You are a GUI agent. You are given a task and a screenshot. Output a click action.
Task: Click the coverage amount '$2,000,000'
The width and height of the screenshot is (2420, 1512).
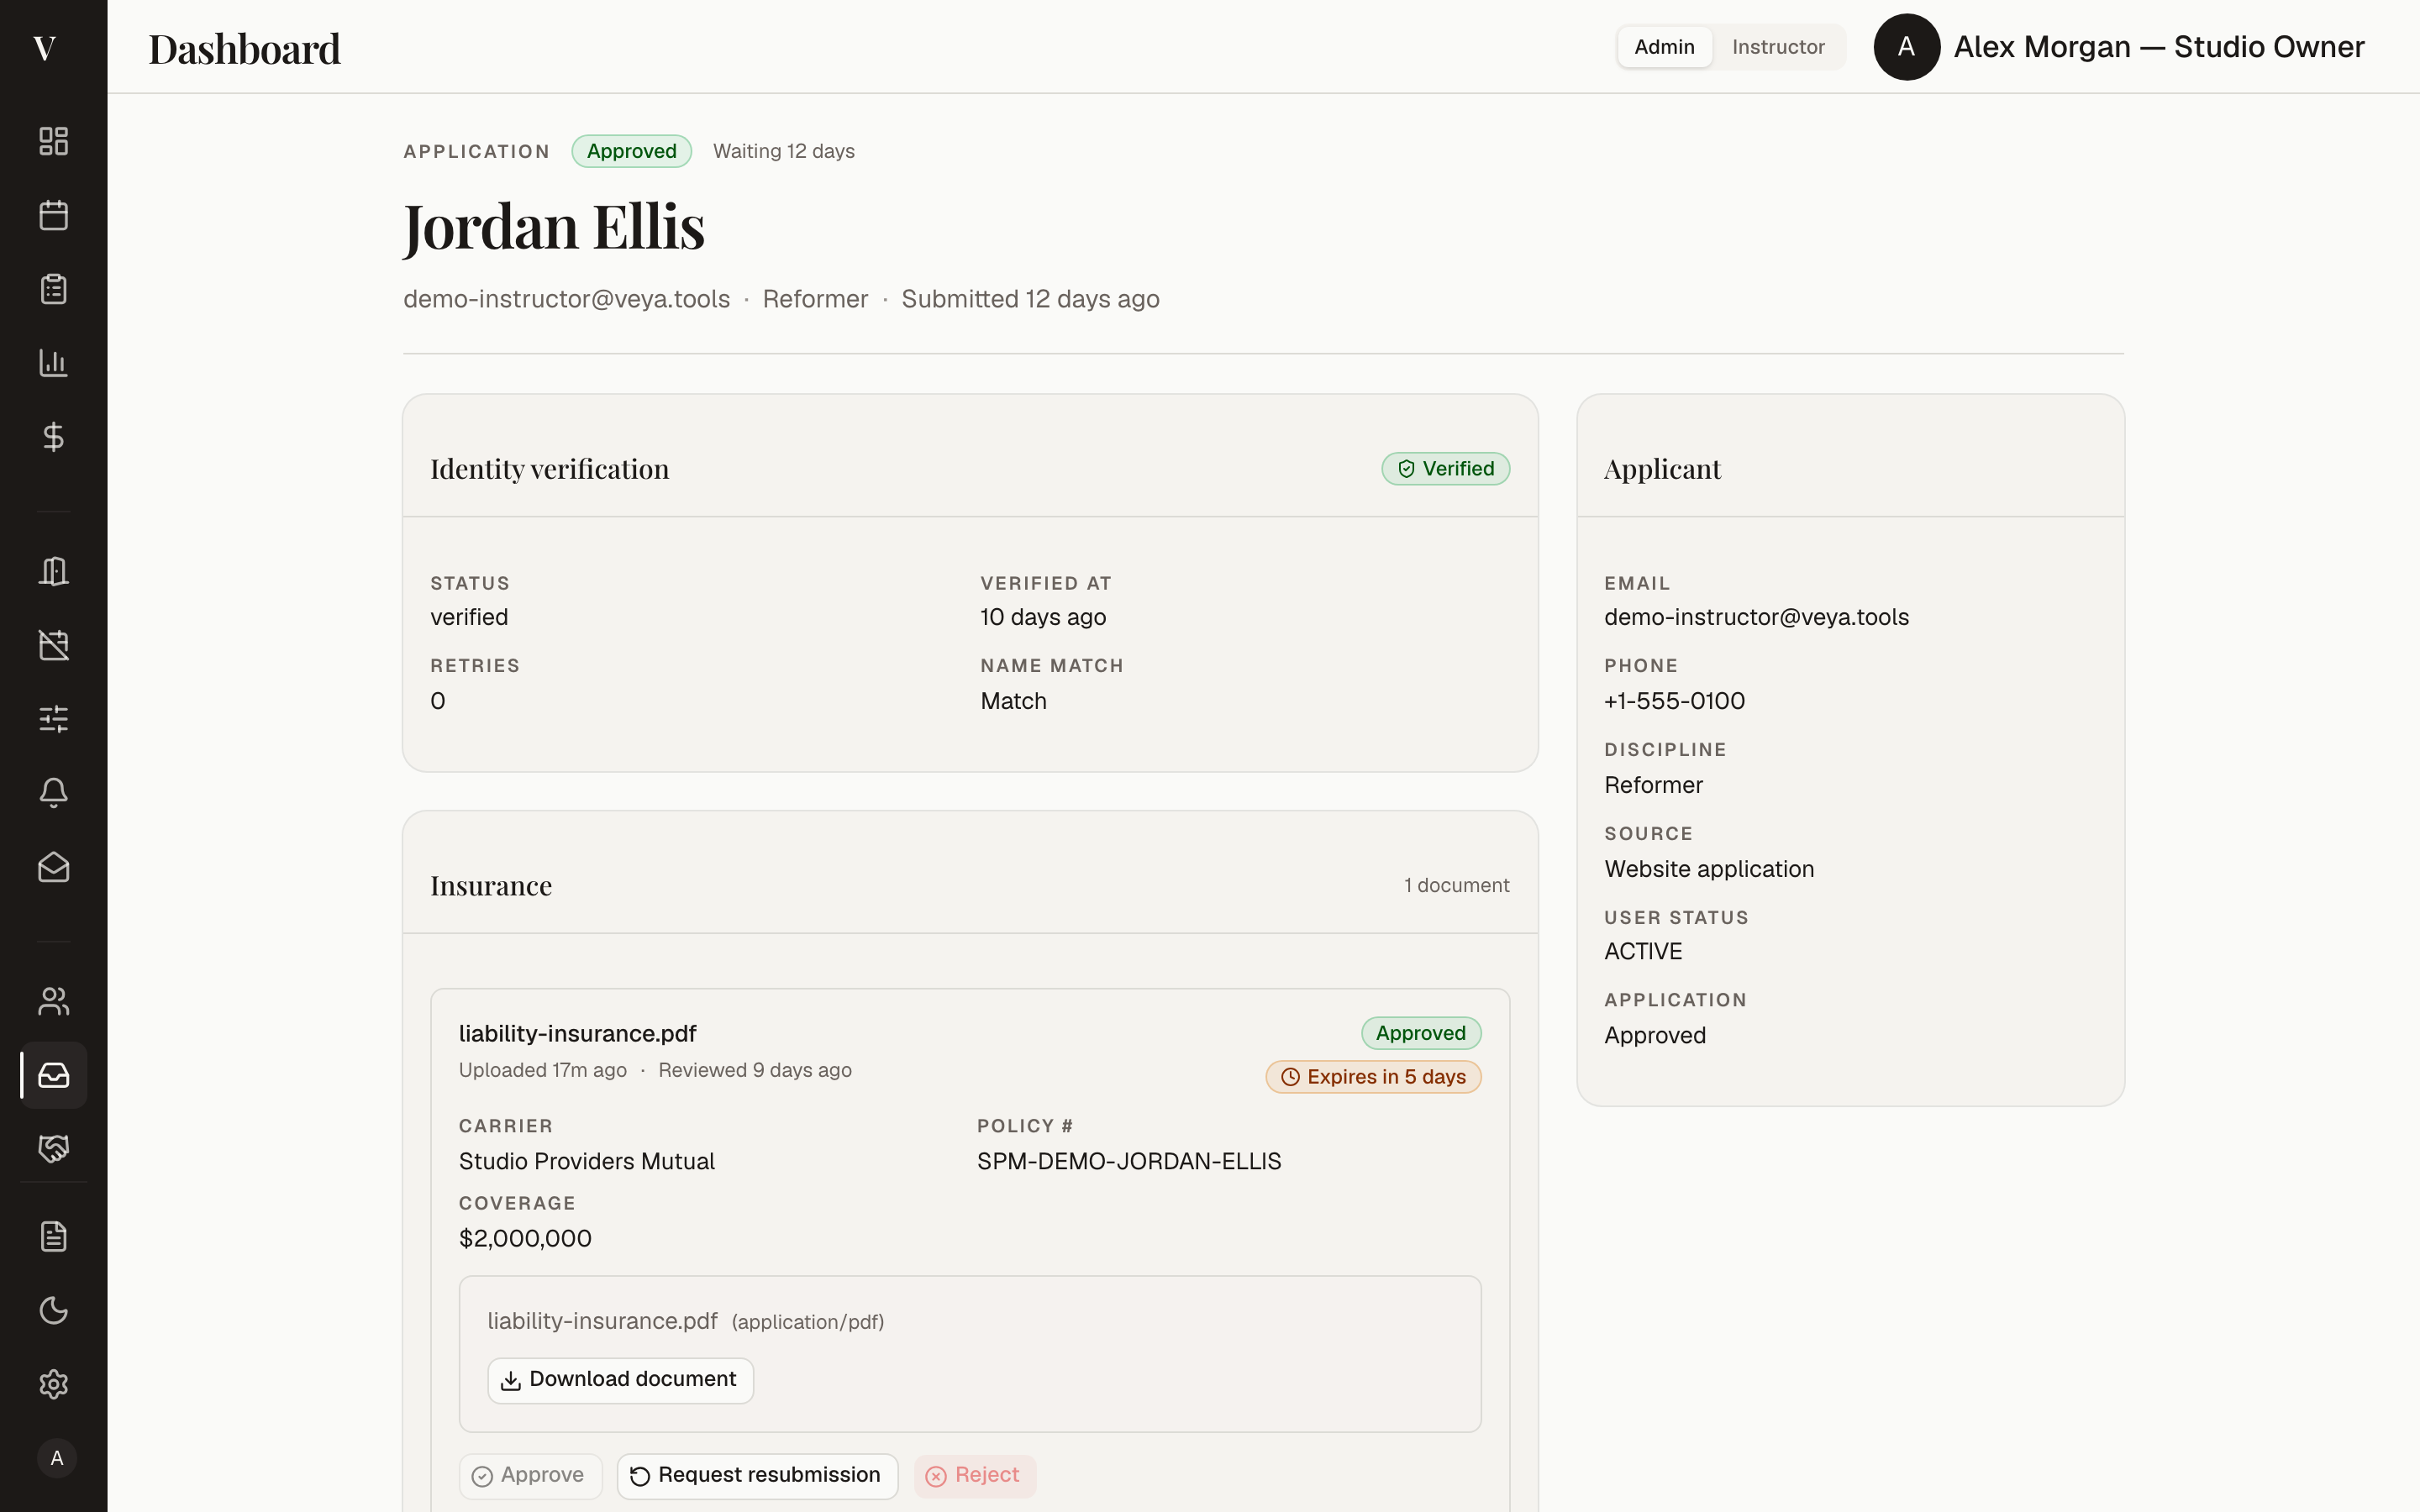tap(525, 1239)
